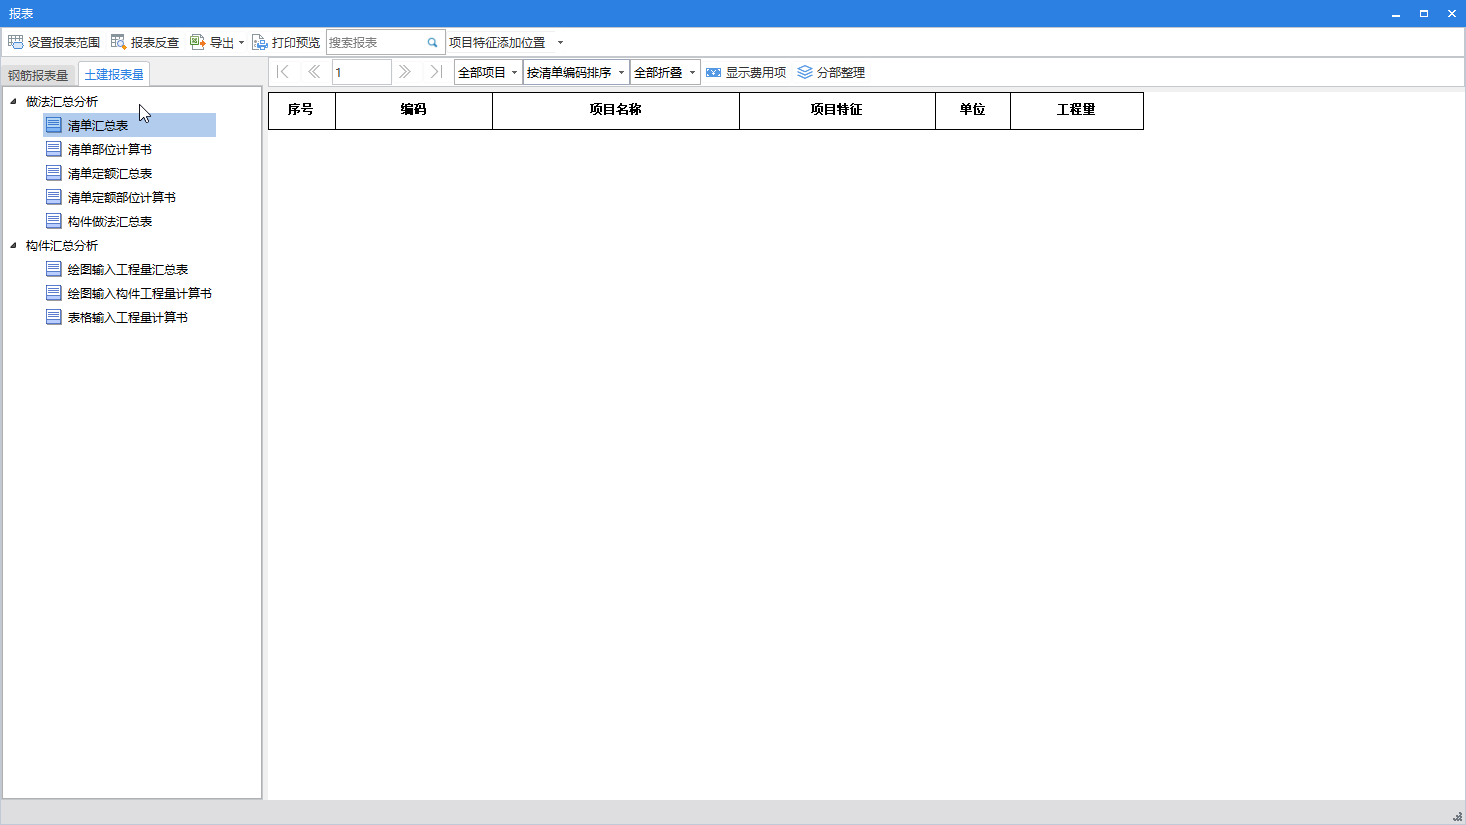Image resolution: width=1466 pixels, height=825 pixels.
Task: Click the 设置报表范围 icon
Action: pyautogui.click(x=16, y=42)
